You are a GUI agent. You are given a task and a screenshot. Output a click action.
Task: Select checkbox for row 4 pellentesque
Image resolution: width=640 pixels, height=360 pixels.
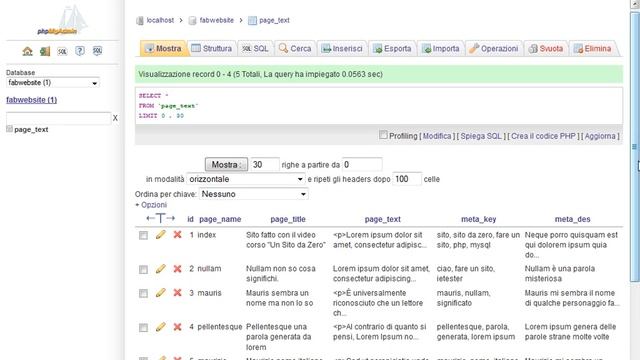143,328
